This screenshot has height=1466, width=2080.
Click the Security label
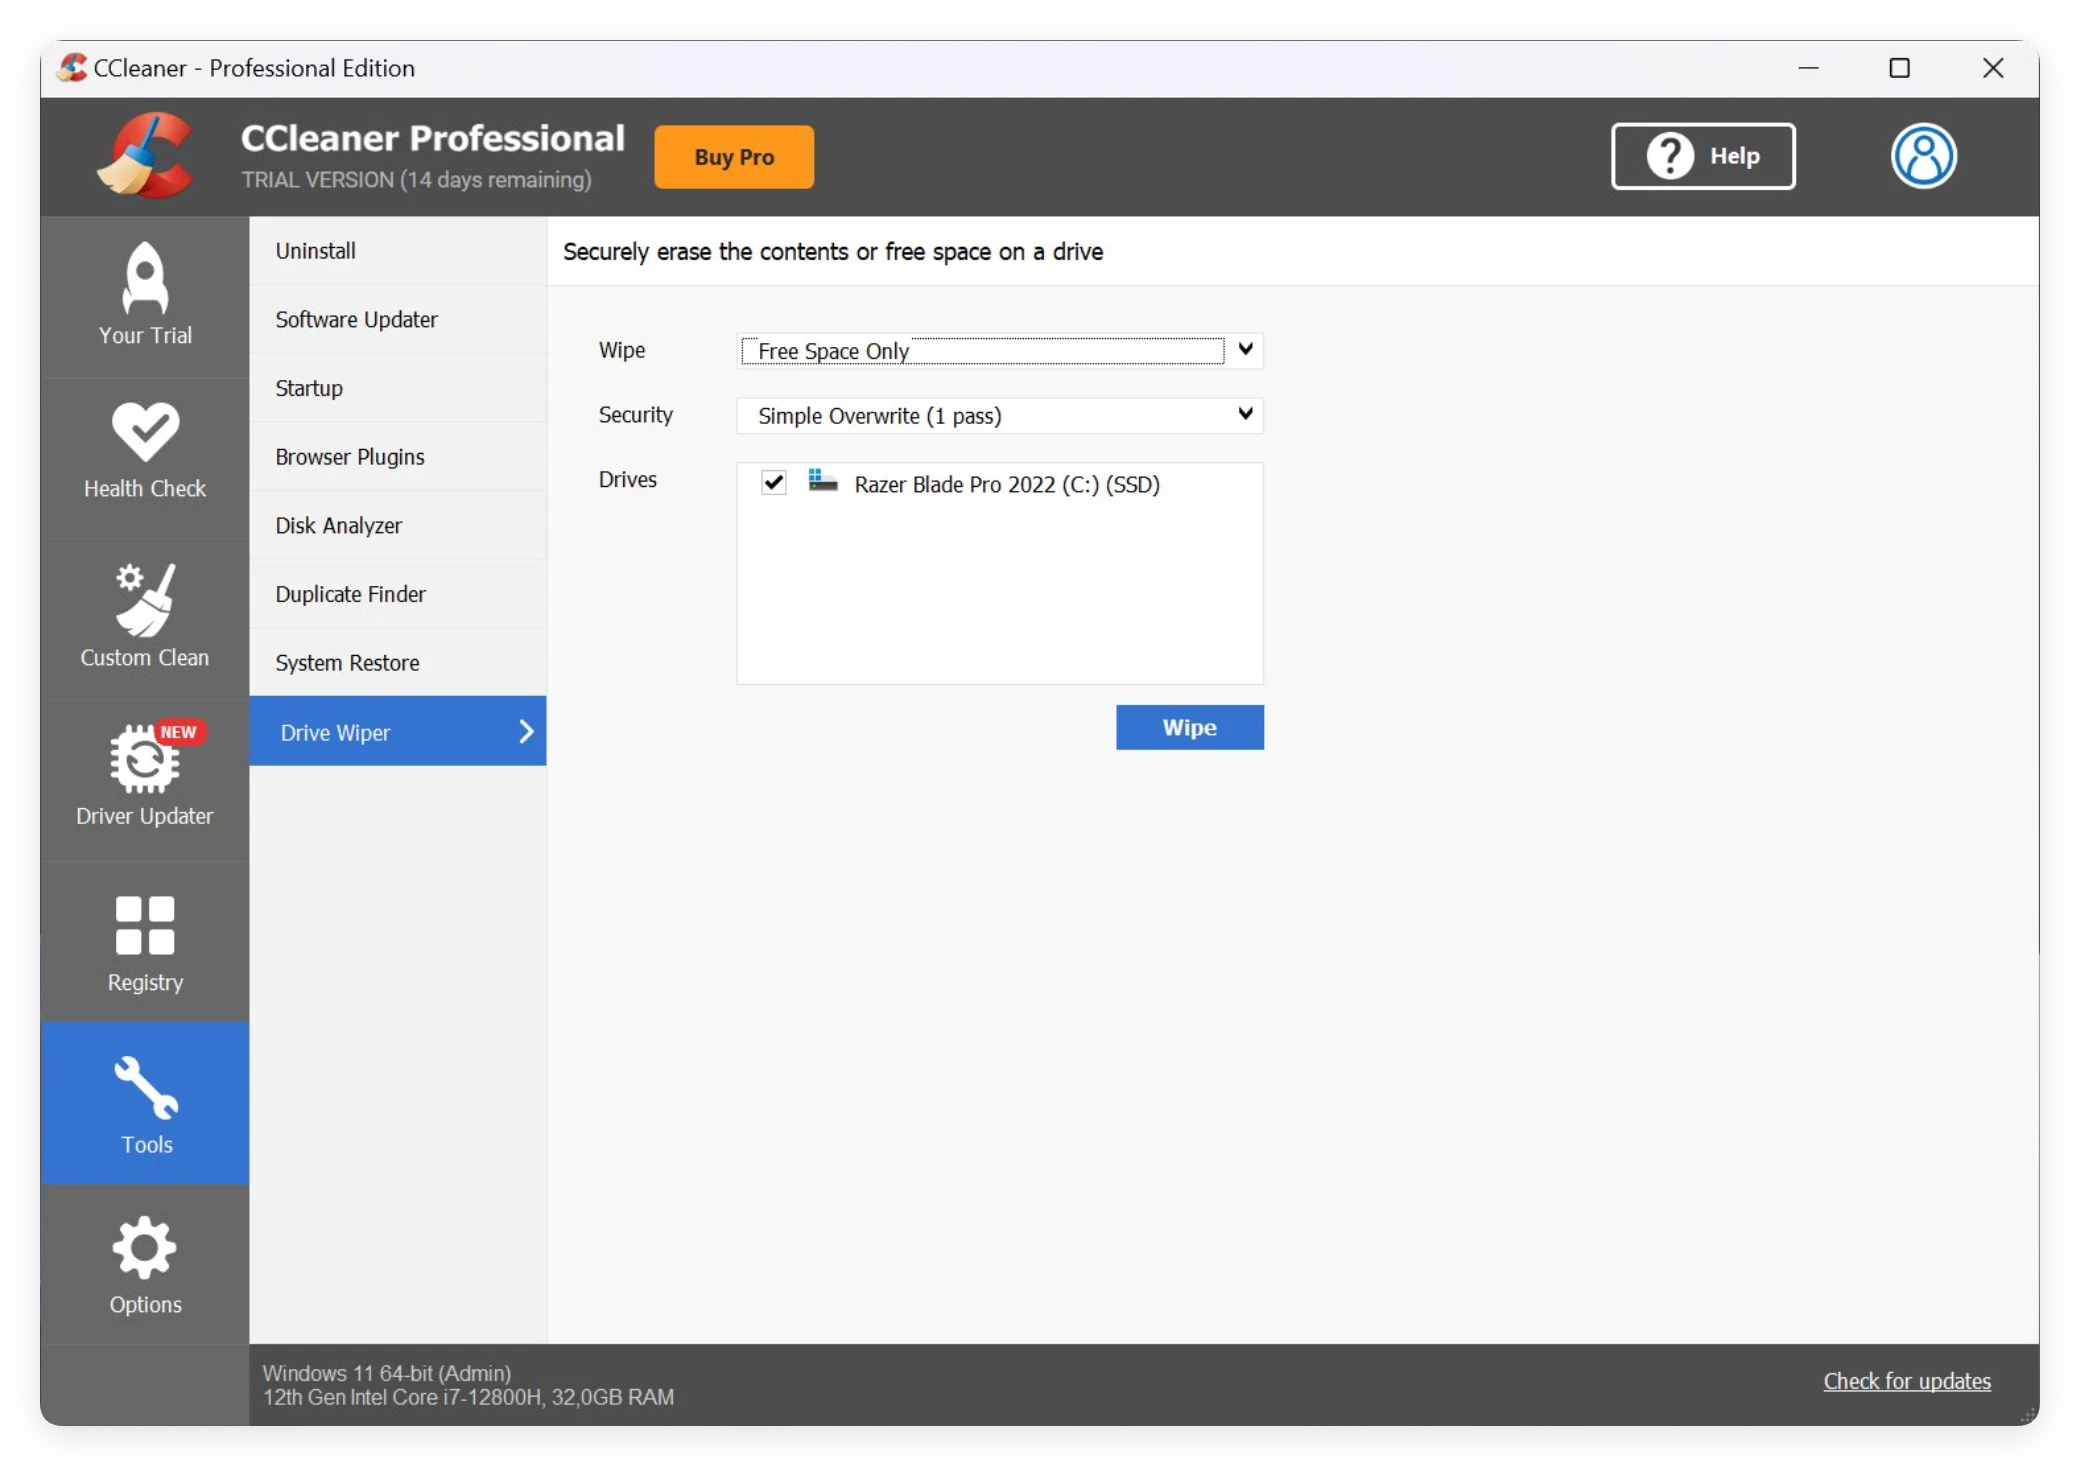point(635,415)
